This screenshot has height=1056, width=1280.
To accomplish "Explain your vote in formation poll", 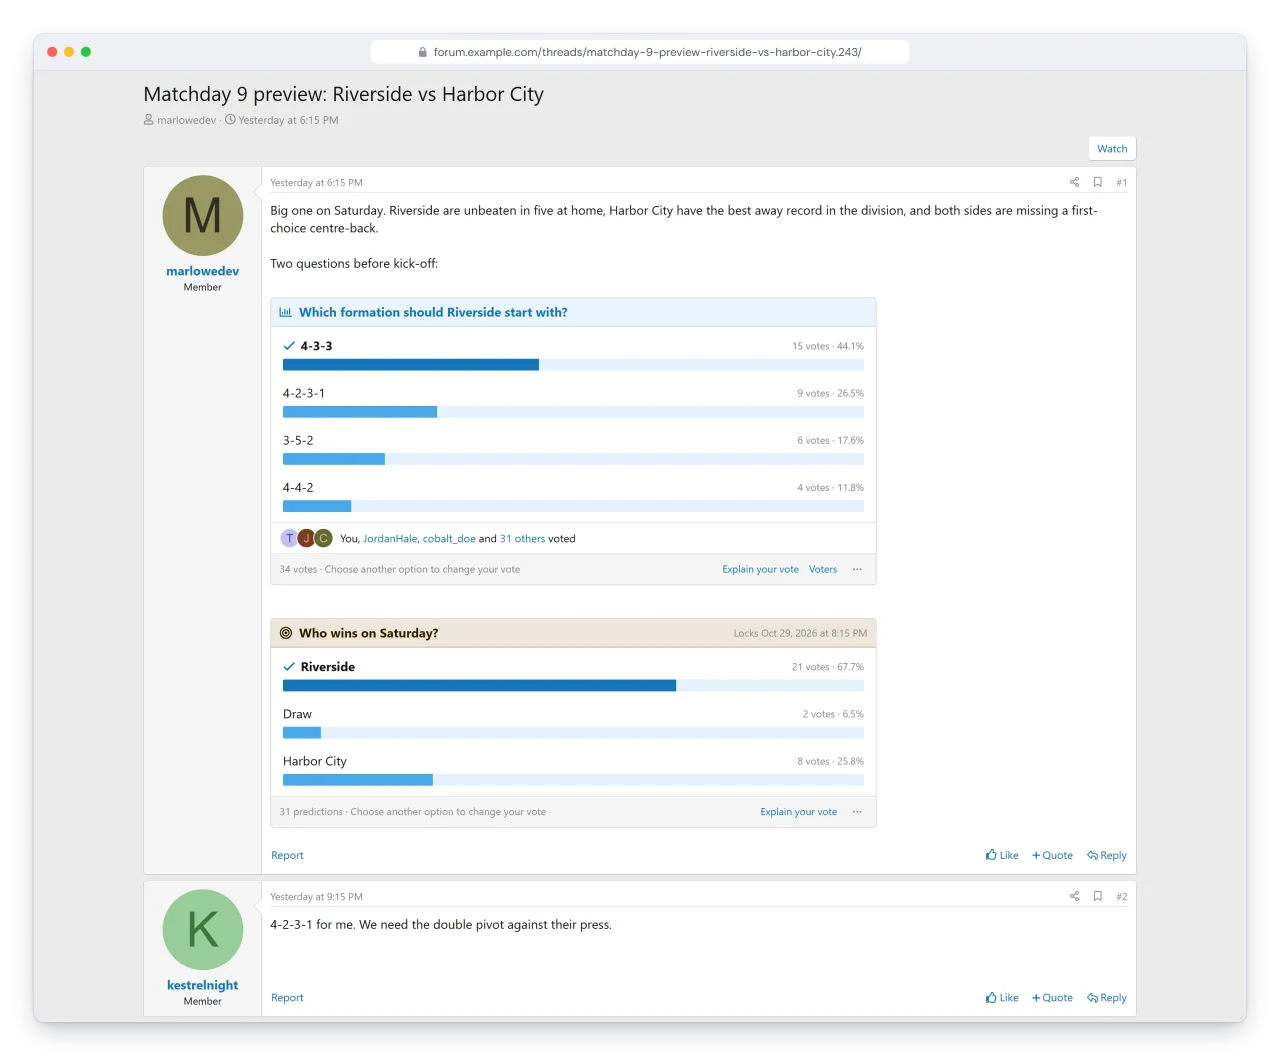I will click(760, 569).
